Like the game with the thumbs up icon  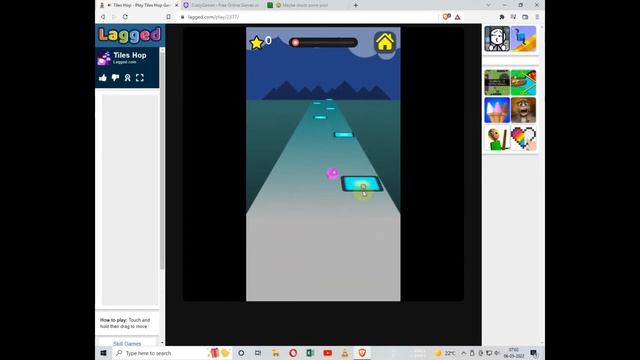click(x=103, y=78)
